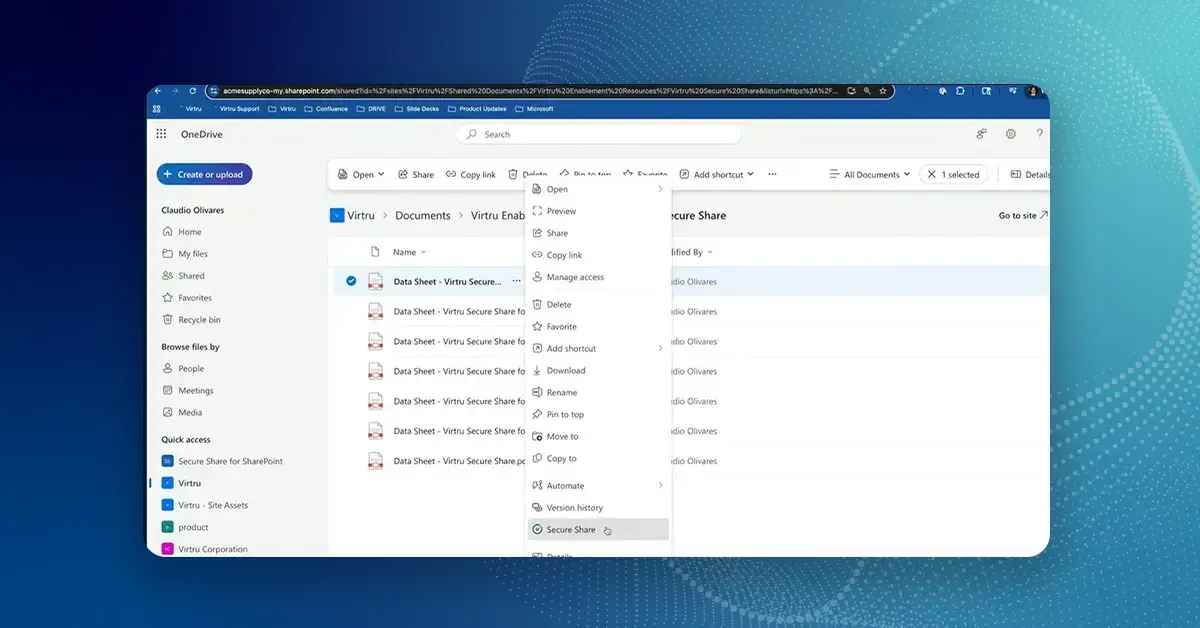This screenshot has width=1200, height=628.
Task: Expand the All Documents view dropdown
Action: click(x=870, y=174)
